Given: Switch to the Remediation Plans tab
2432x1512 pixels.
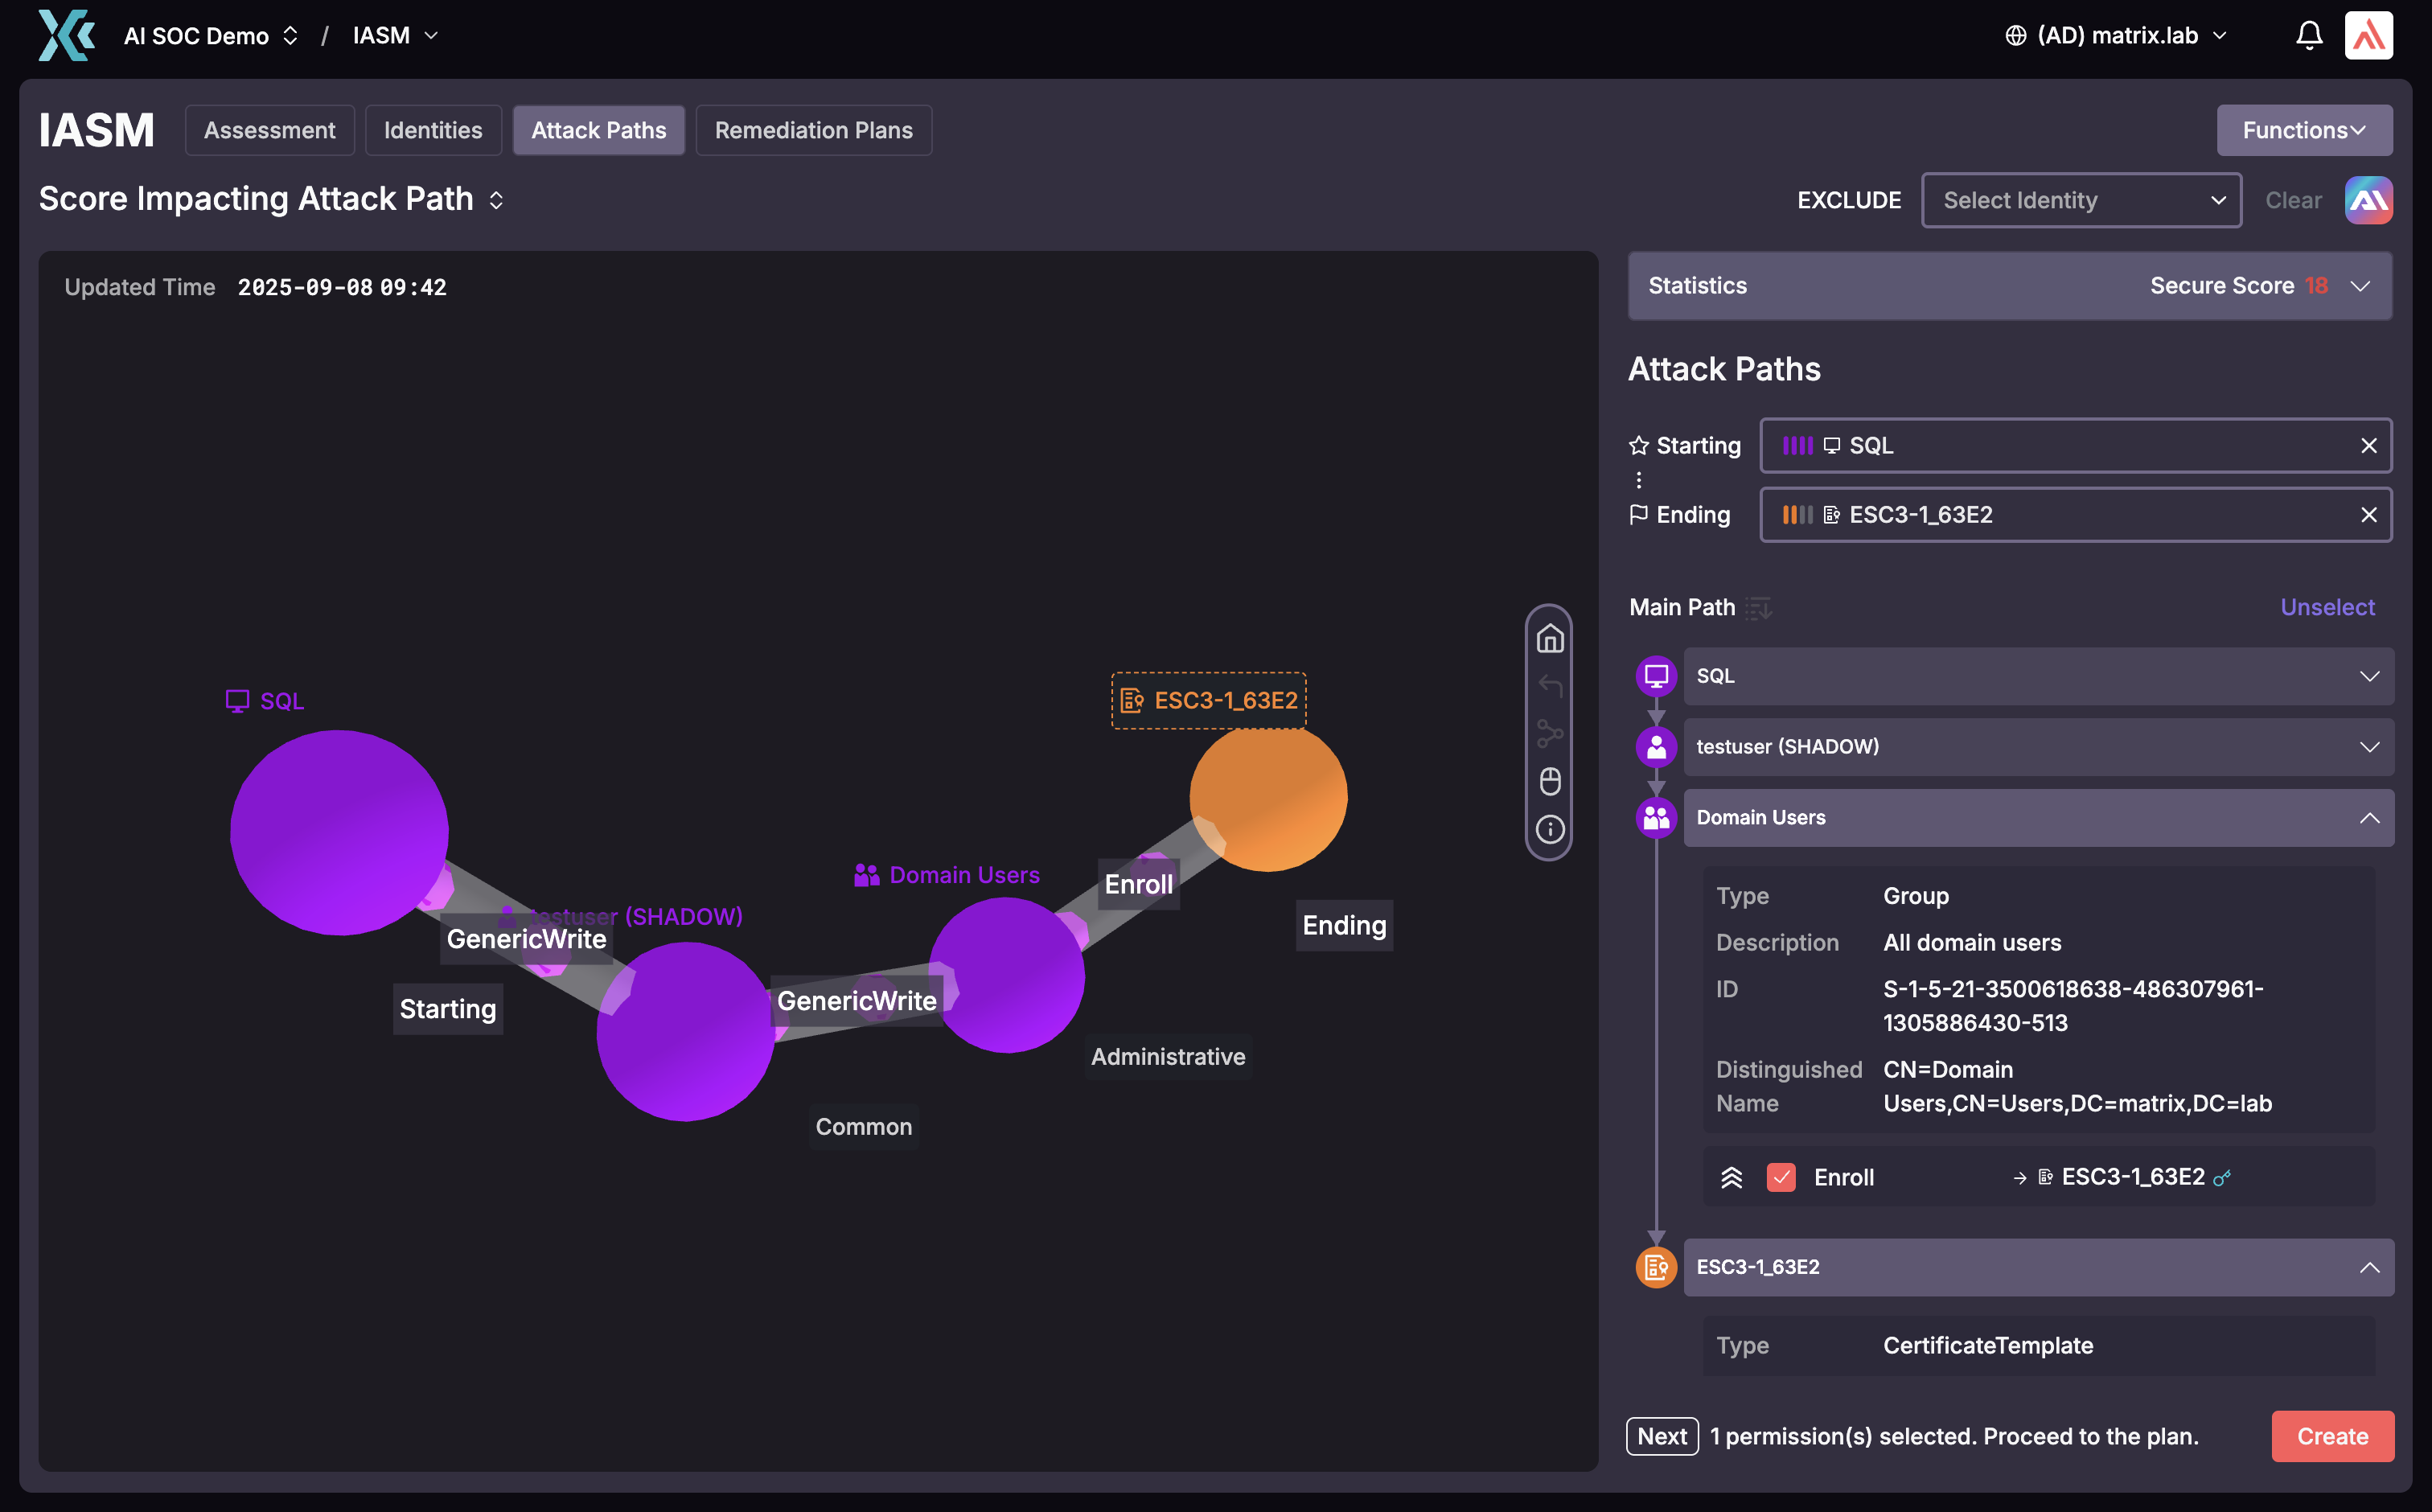Looking at the screenshot, I should point(813,130).
